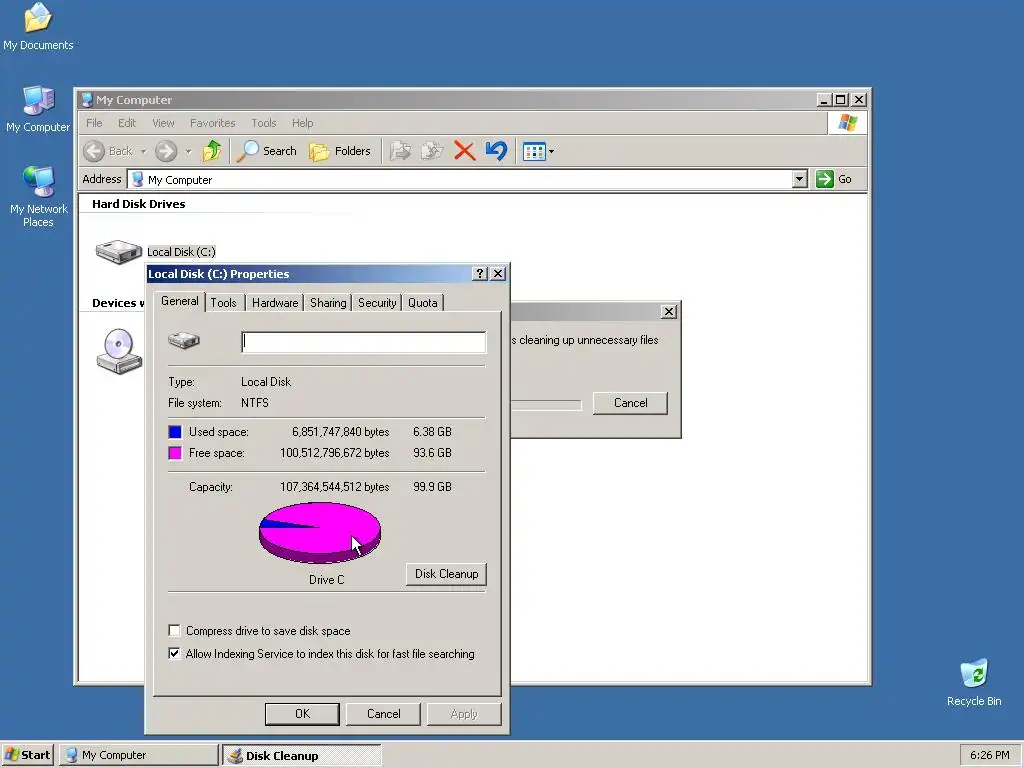Switch to the Sharing tab

(x=328, y=303)
